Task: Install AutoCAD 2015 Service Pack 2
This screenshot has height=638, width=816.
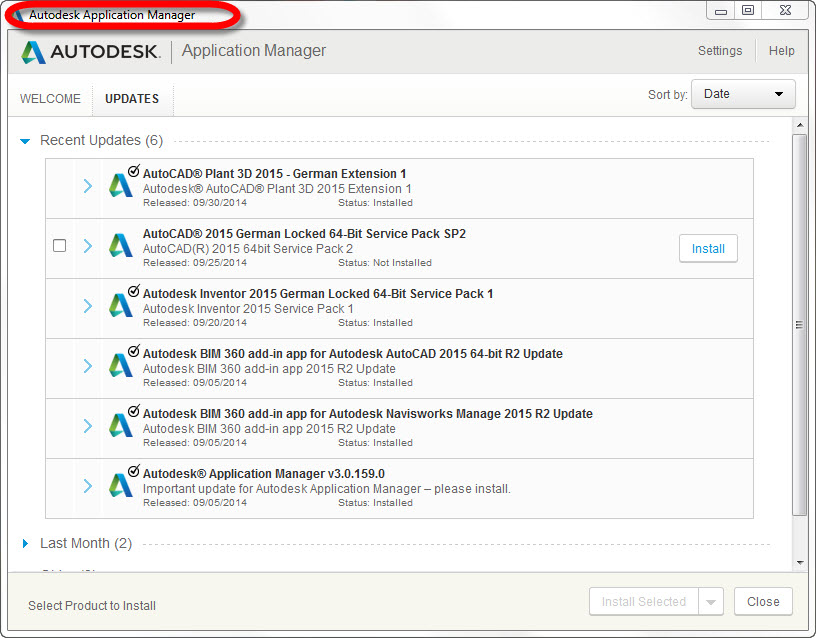Action: 708,249
